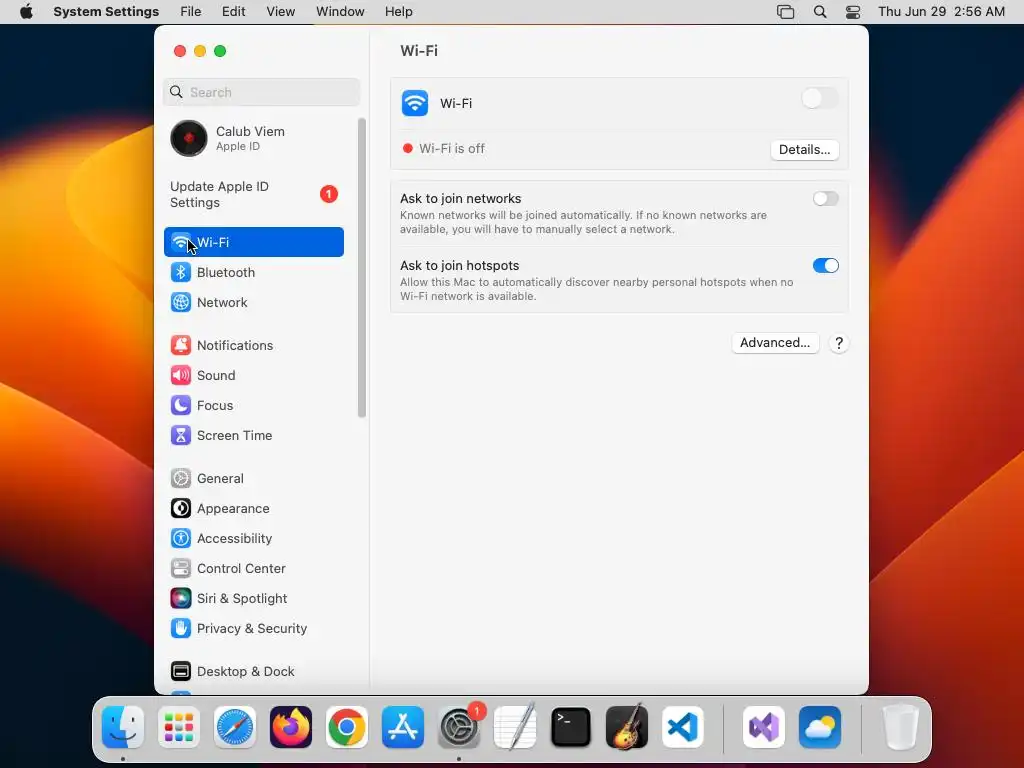Open Launchpad in the Dock
The height and width of the screenshot is (768, 1024).
[x=179, y=727]
